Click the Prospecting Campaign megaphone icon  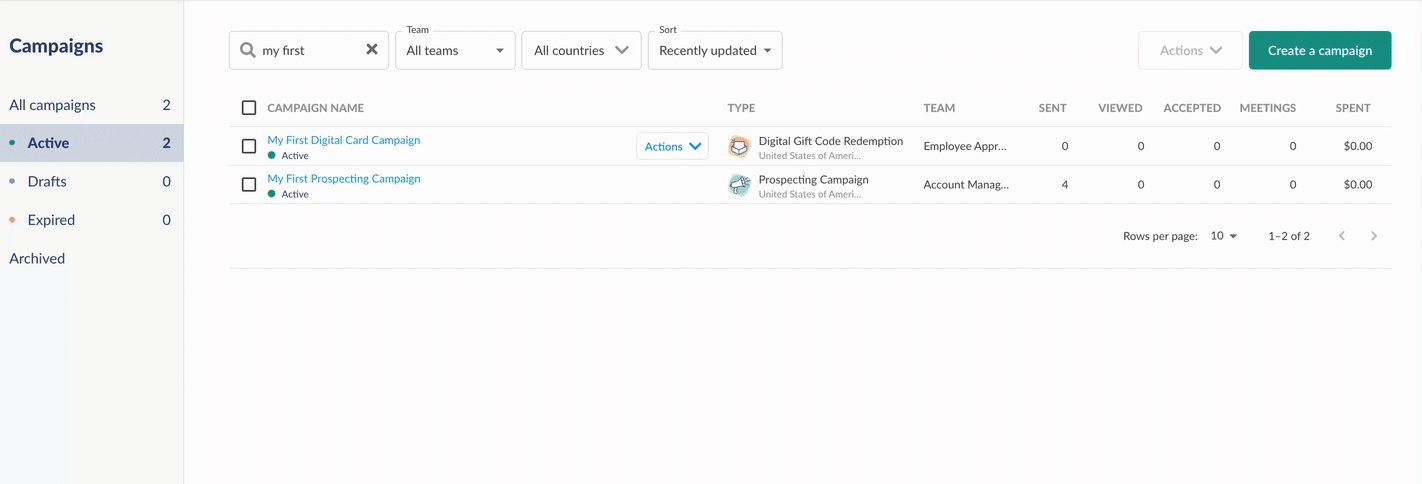[x=739, y=185]
